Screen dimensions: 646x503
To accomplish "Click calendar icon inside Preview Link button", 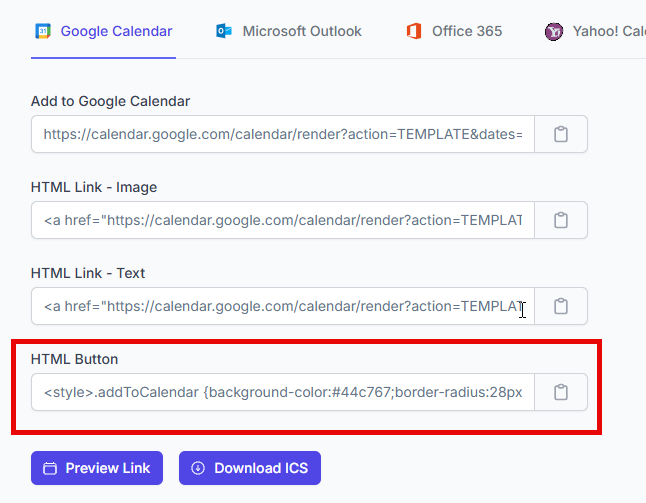I will click(50, 468).
